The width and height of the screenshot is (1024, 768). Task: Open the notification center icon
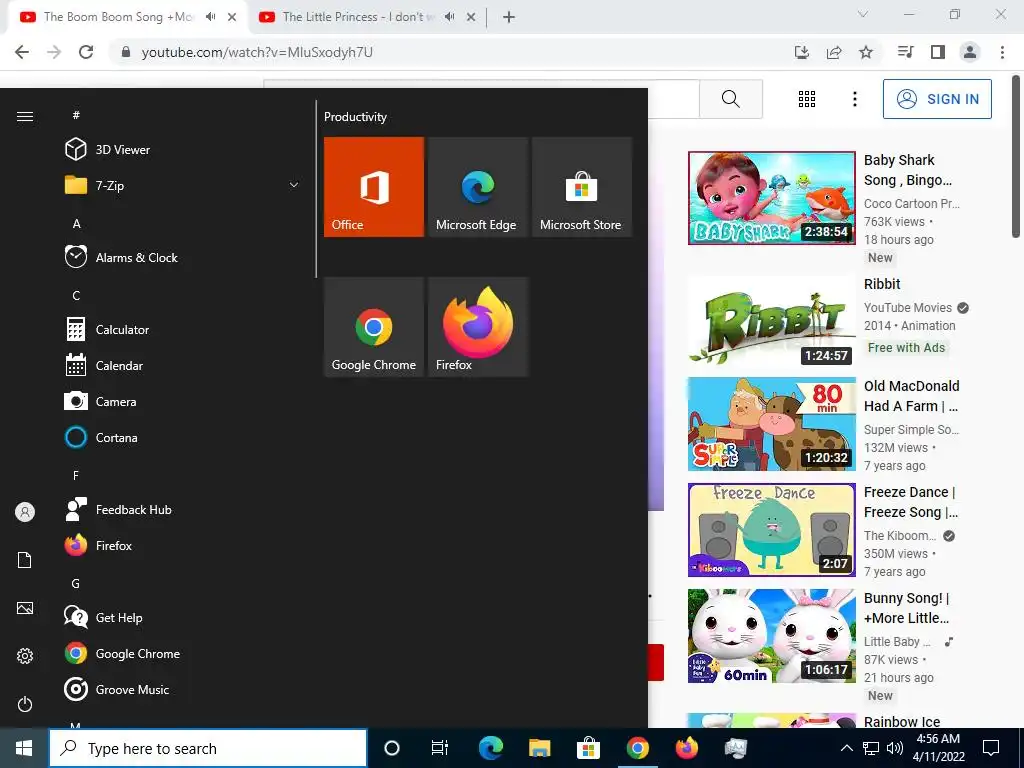tap(991, 748)
